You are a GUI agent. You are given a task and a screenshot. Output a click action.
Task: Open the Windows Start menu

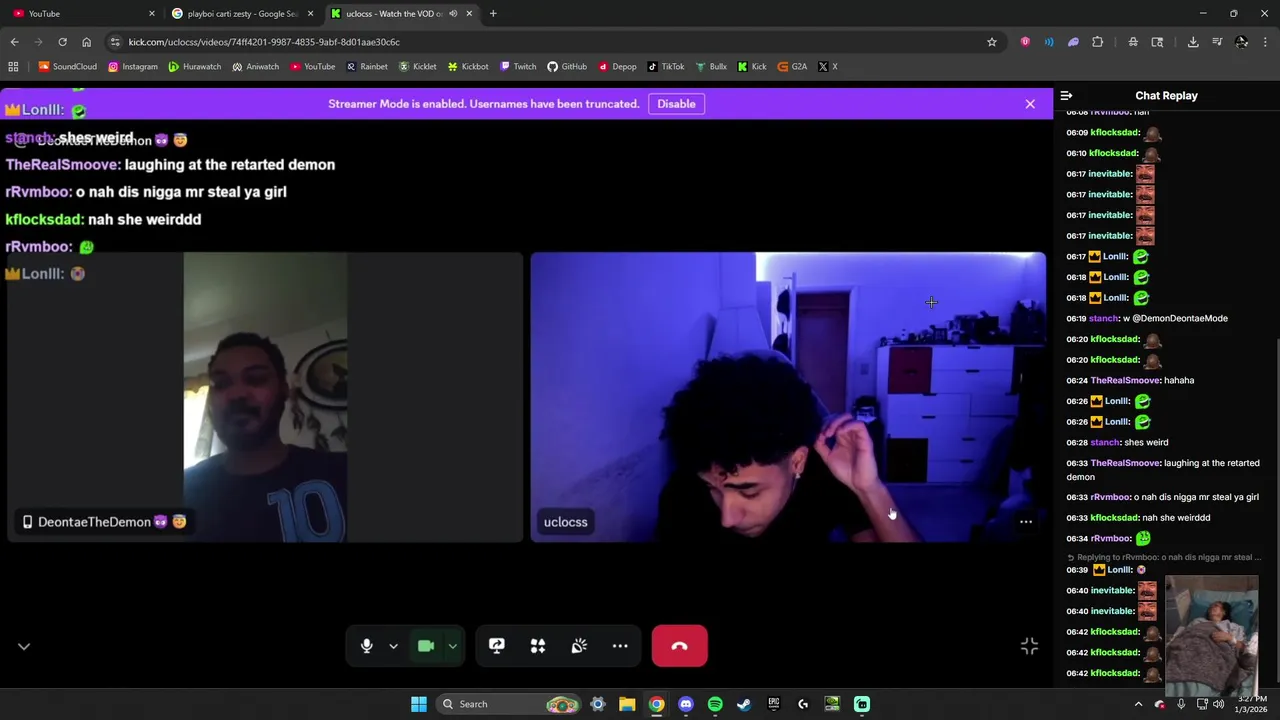point(419,704)
